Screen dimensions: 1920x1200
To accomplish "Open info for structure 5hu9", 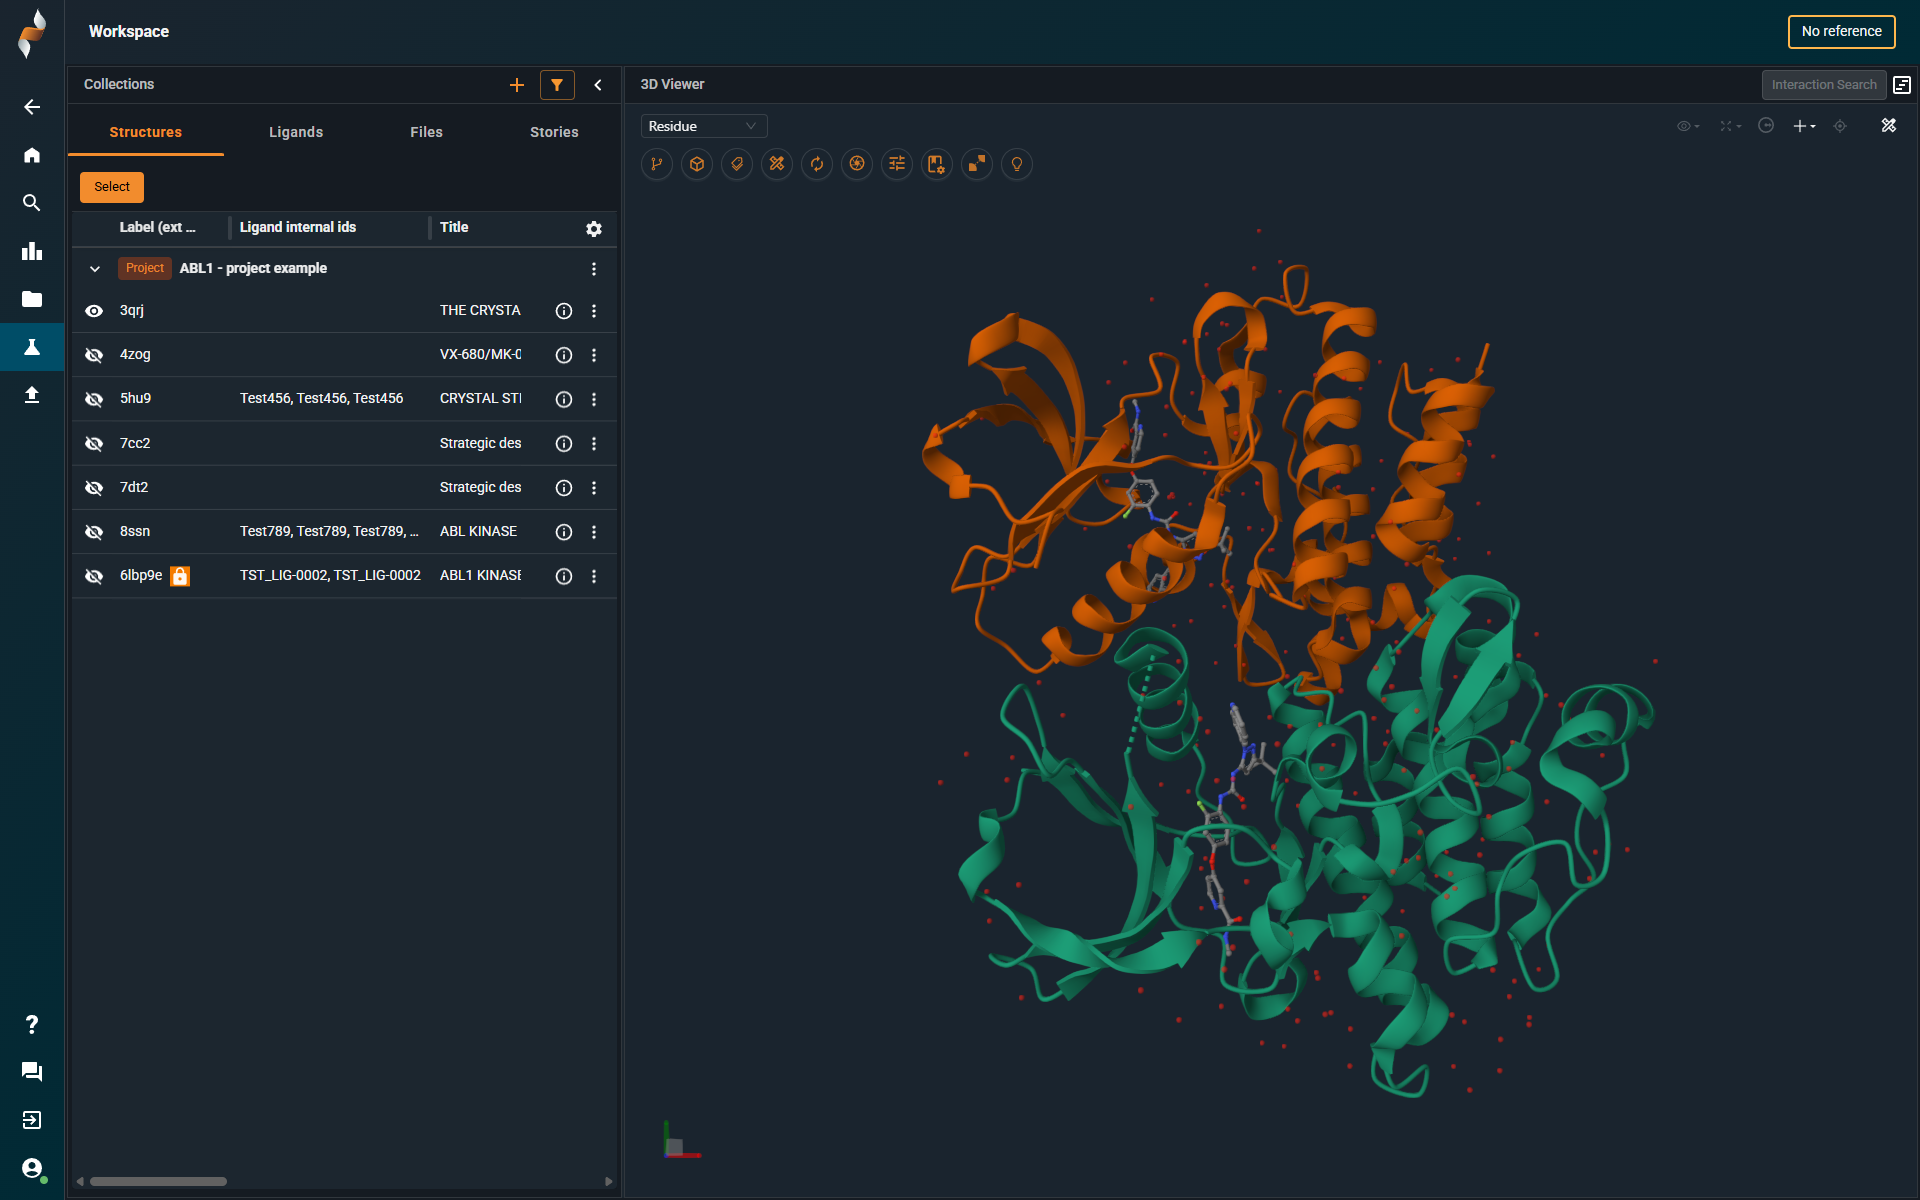I will point(564,399).
